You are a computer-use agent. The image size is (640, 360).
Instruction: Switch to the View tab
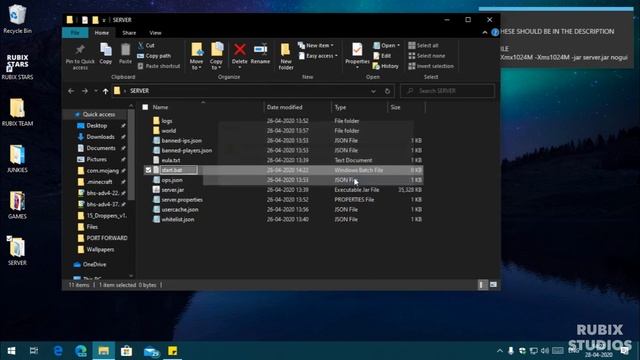[x=156, y=33]
